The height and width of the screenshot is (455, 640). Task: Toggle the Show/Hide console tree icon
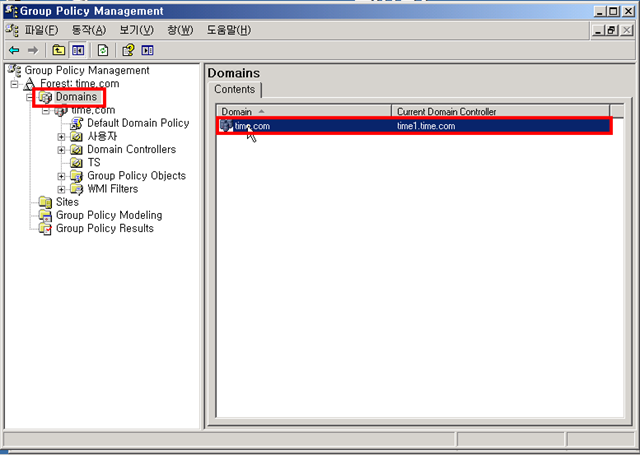[78, 50]
